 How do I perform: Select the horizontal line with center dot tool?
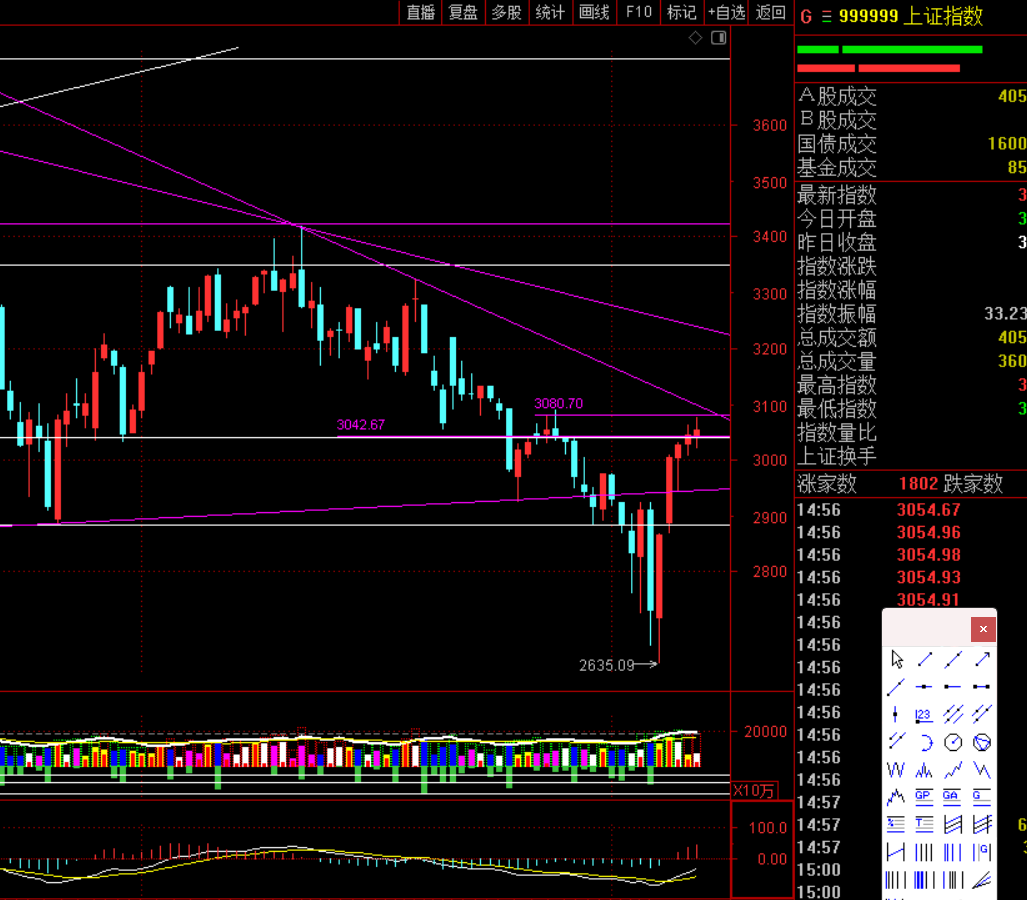click(924, 687)
